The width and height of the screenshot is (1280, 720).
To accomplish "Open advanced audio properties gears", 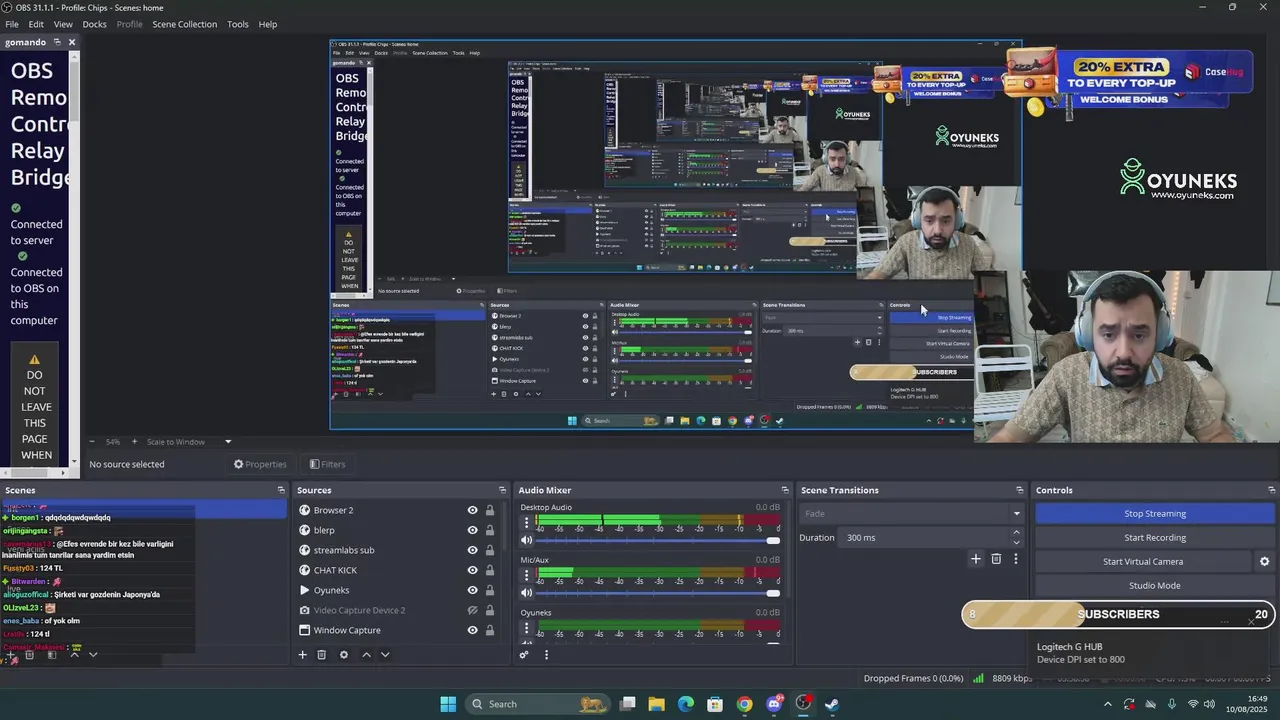I will pos(524,655).
